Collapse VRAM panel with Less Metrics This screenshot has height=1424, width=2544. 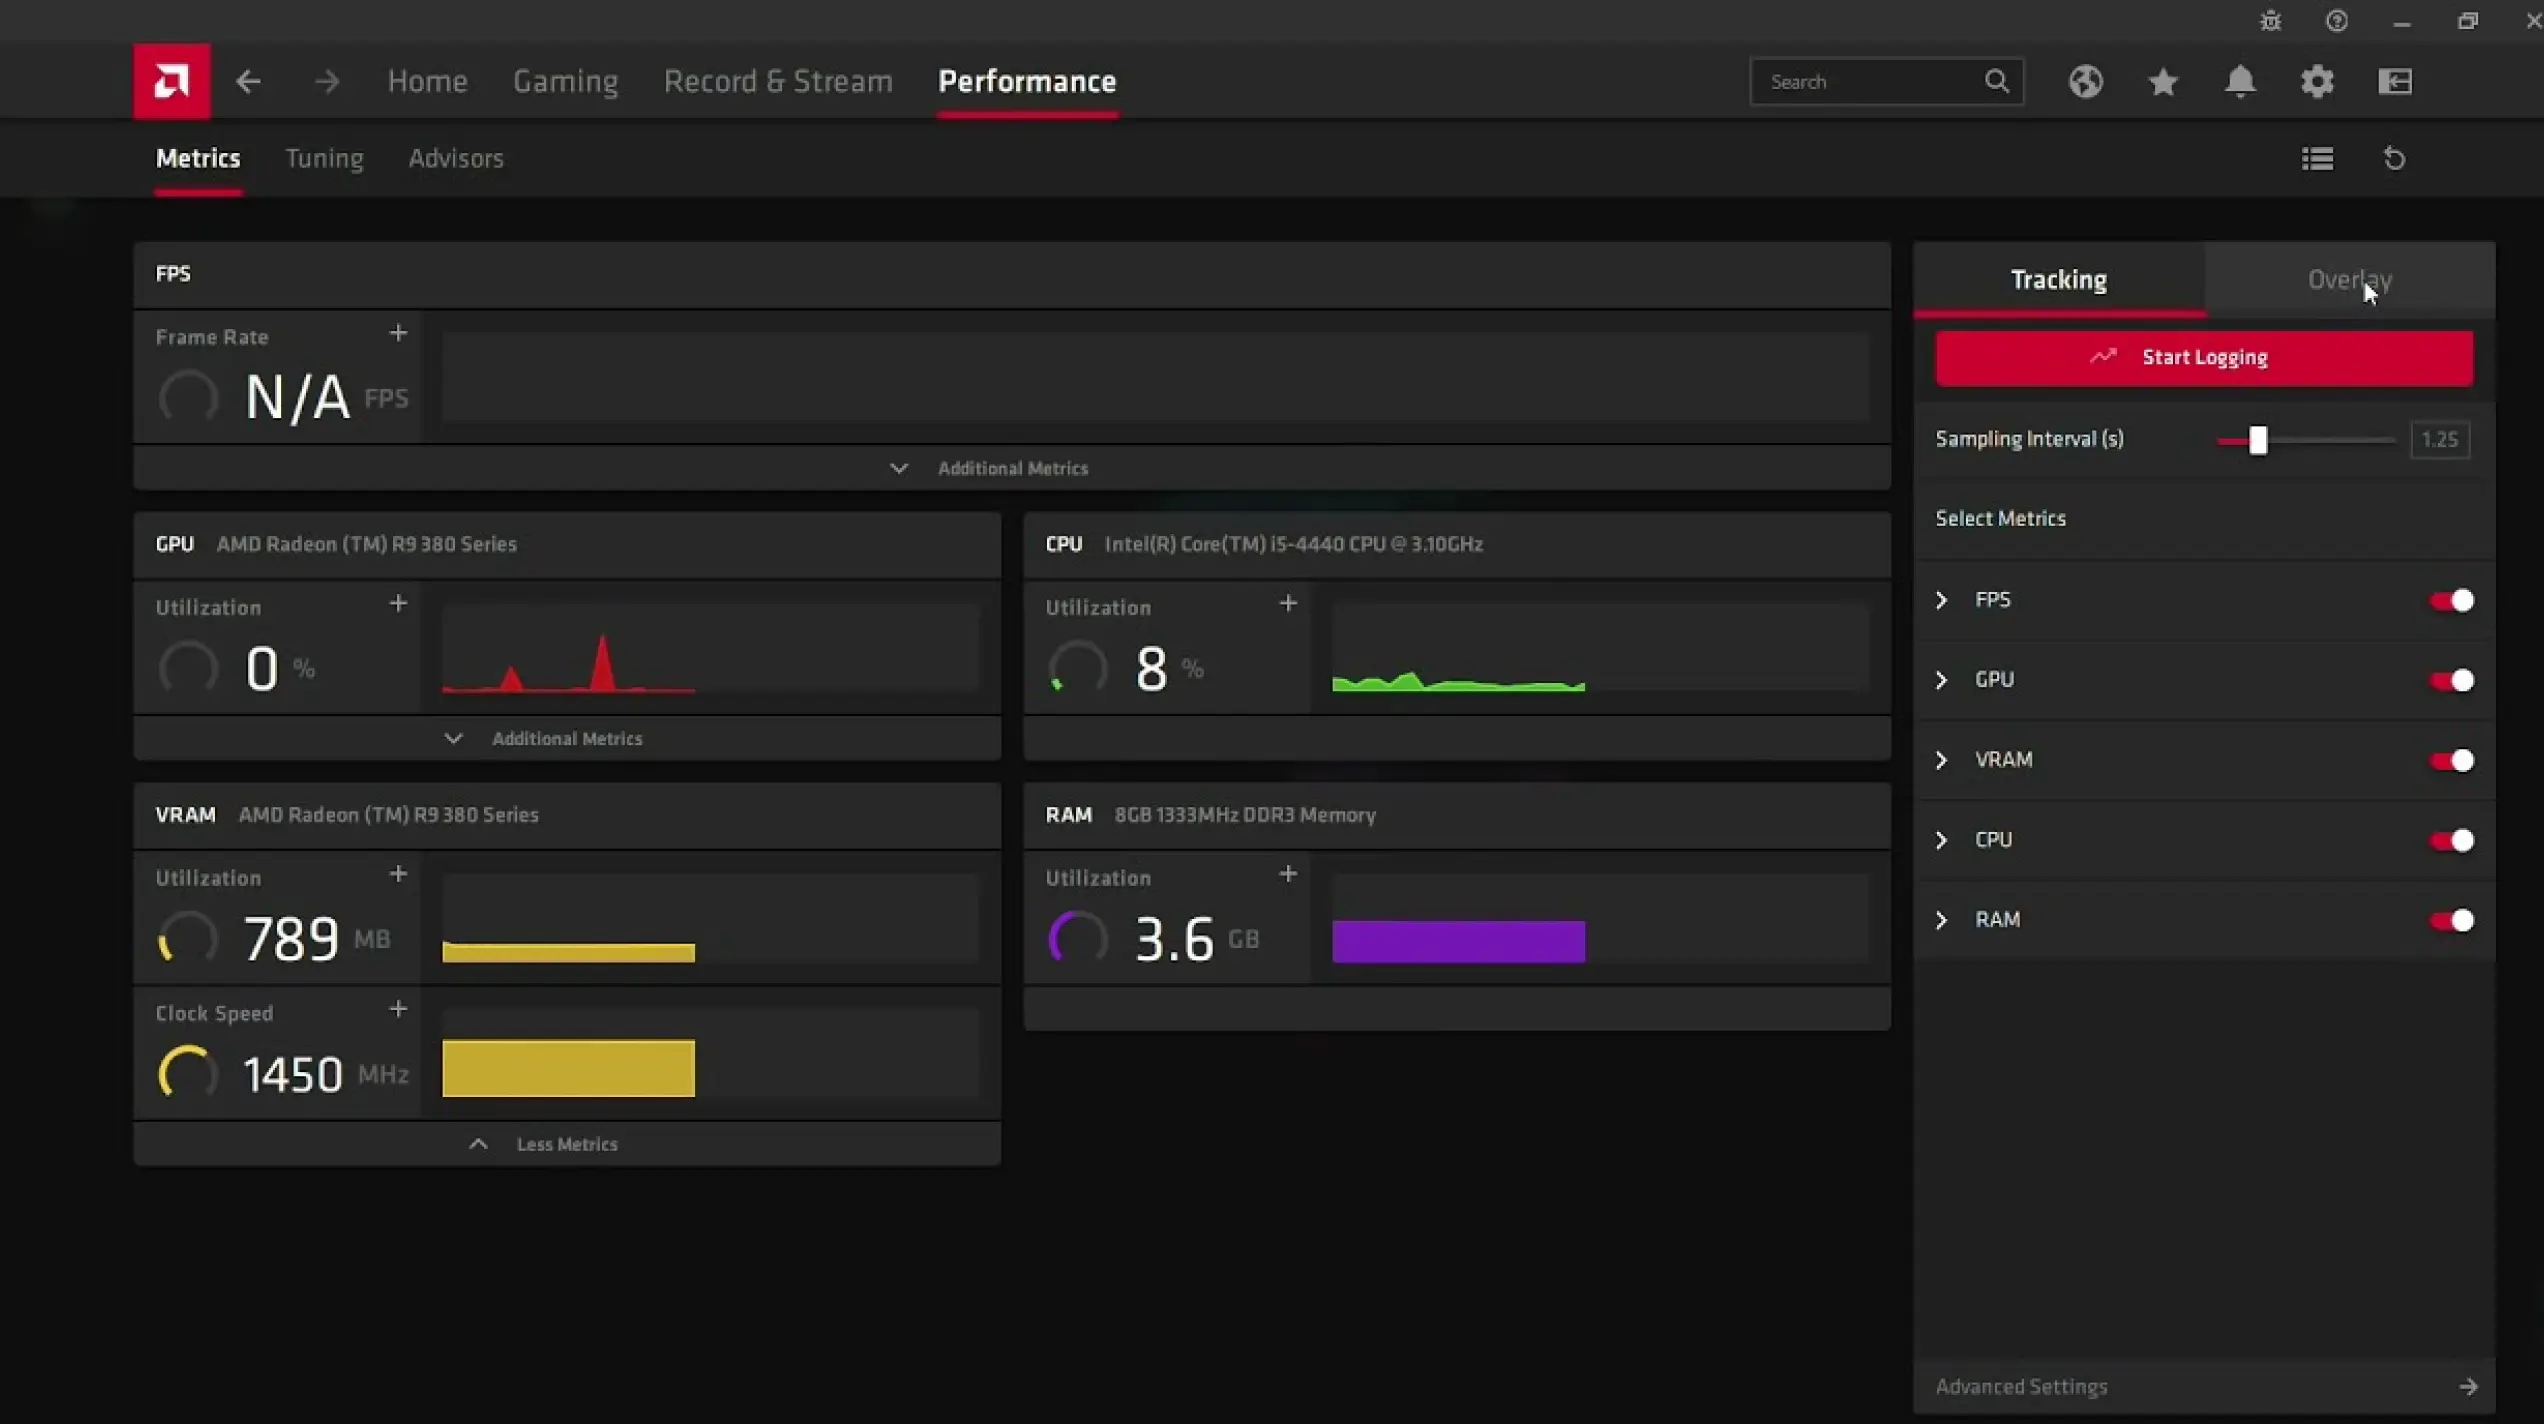click(x=566, y=1144)
